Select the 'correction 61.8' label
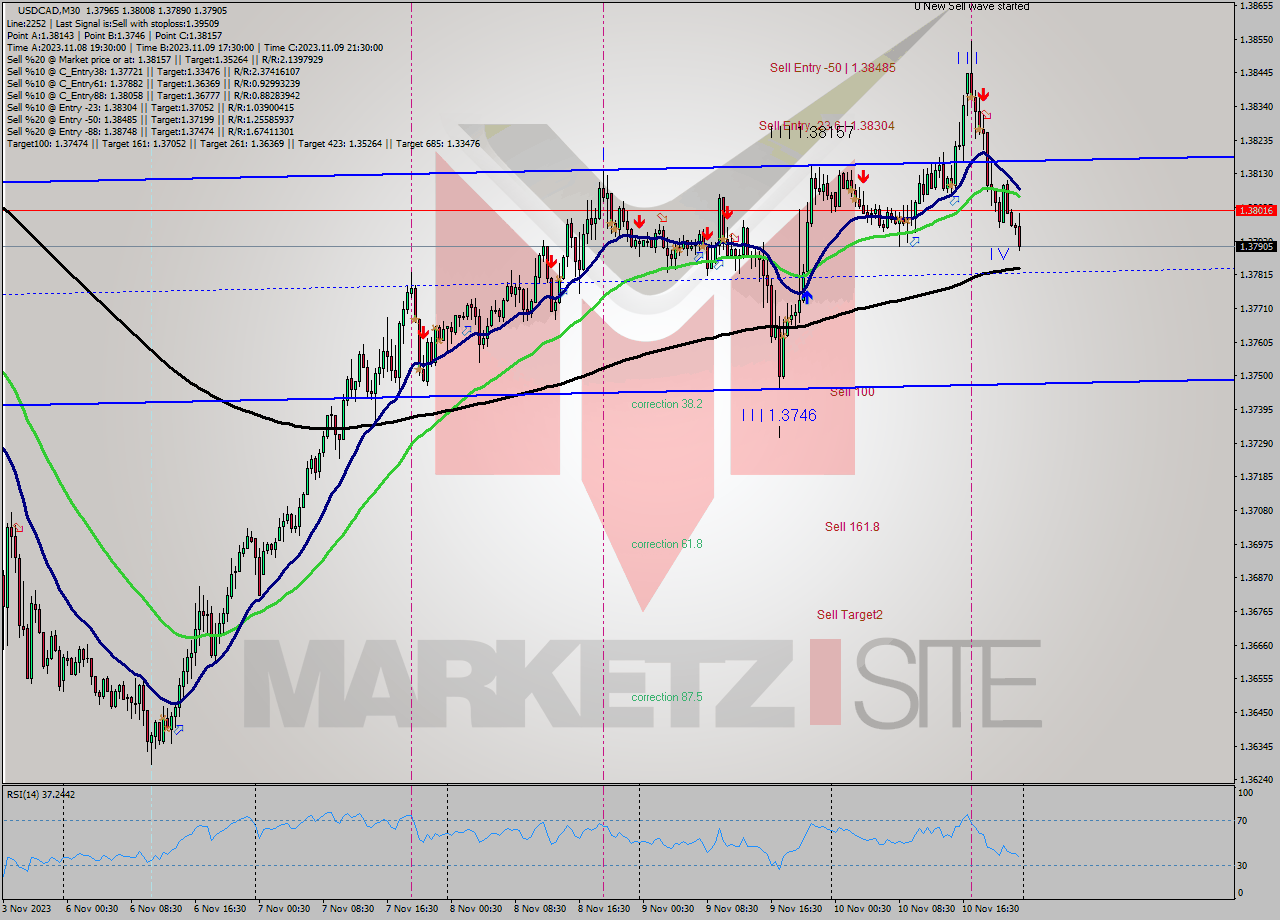1280x920 pixels. 667,544
